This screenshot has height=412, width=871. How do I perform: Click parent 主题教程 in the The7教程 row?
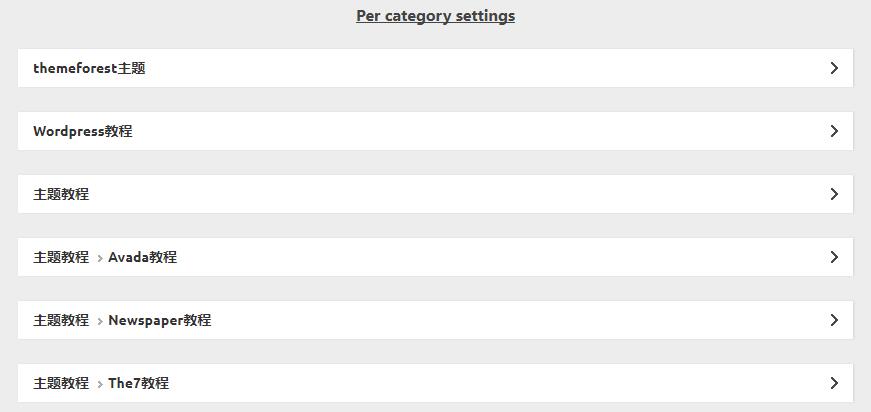(x=61, y=383)
